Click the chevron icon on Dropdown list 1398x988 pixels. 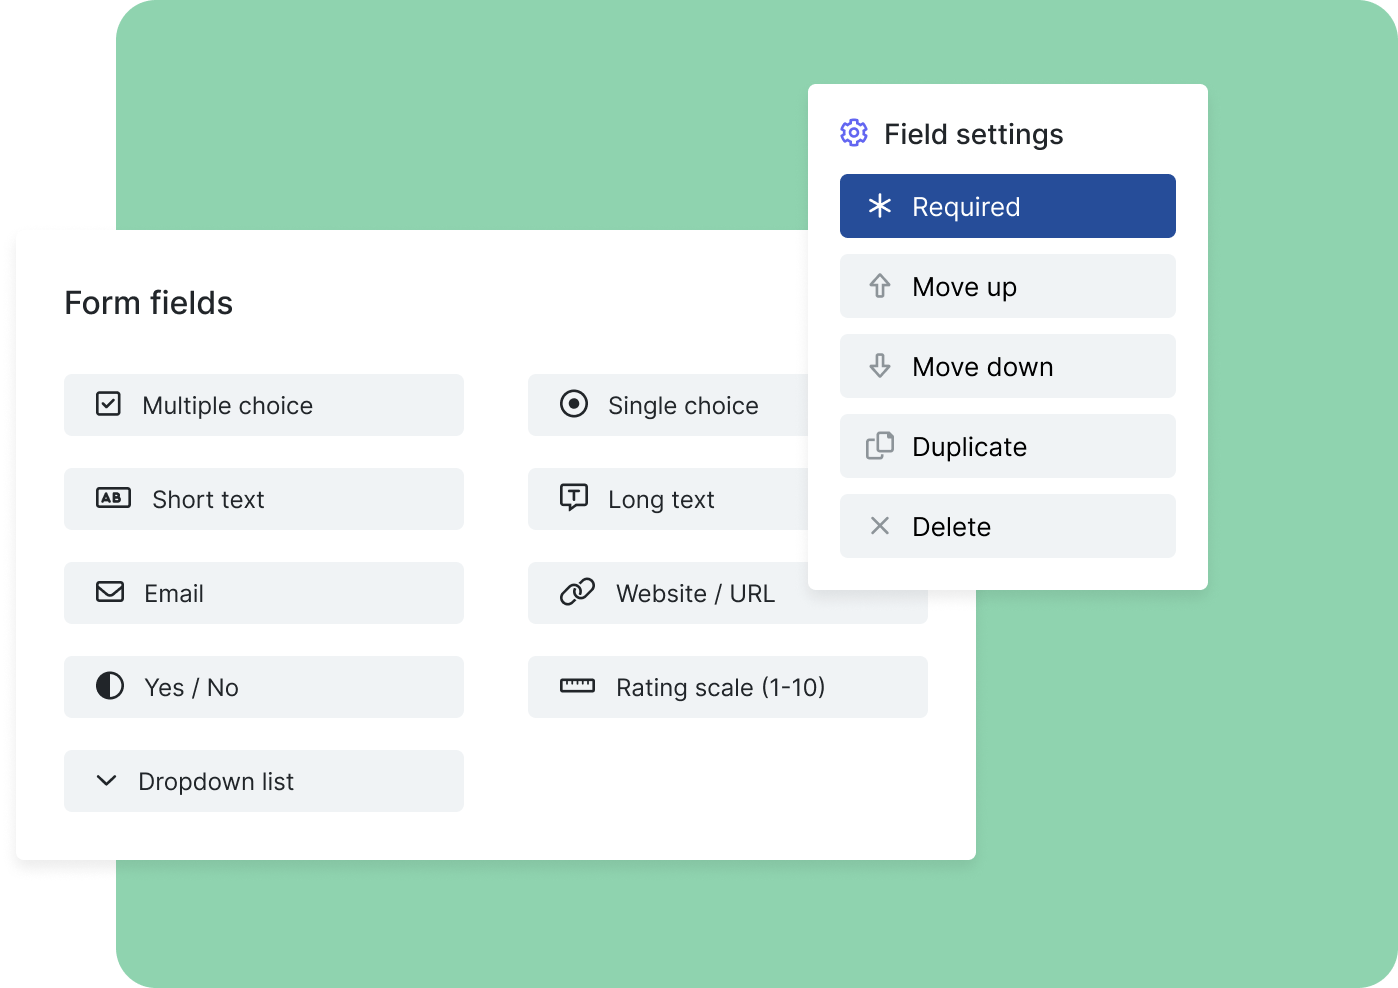coord(107,780)
